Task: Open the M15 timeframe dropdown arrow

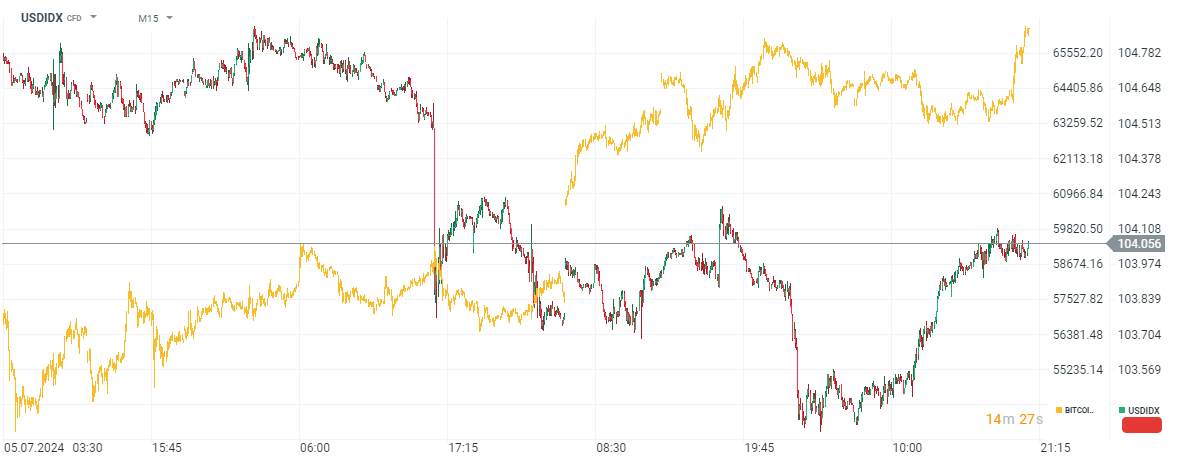Action: (169, 18)
